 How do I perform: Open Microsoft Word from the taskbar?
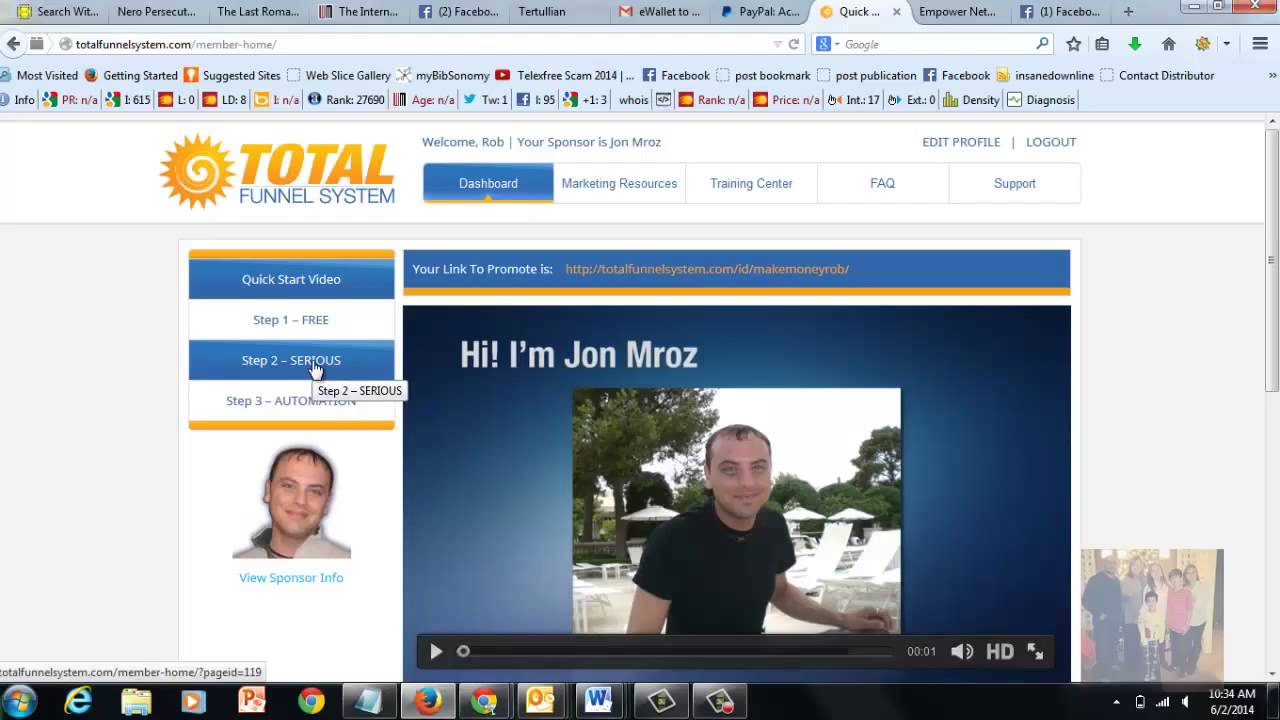click(598, 701)
